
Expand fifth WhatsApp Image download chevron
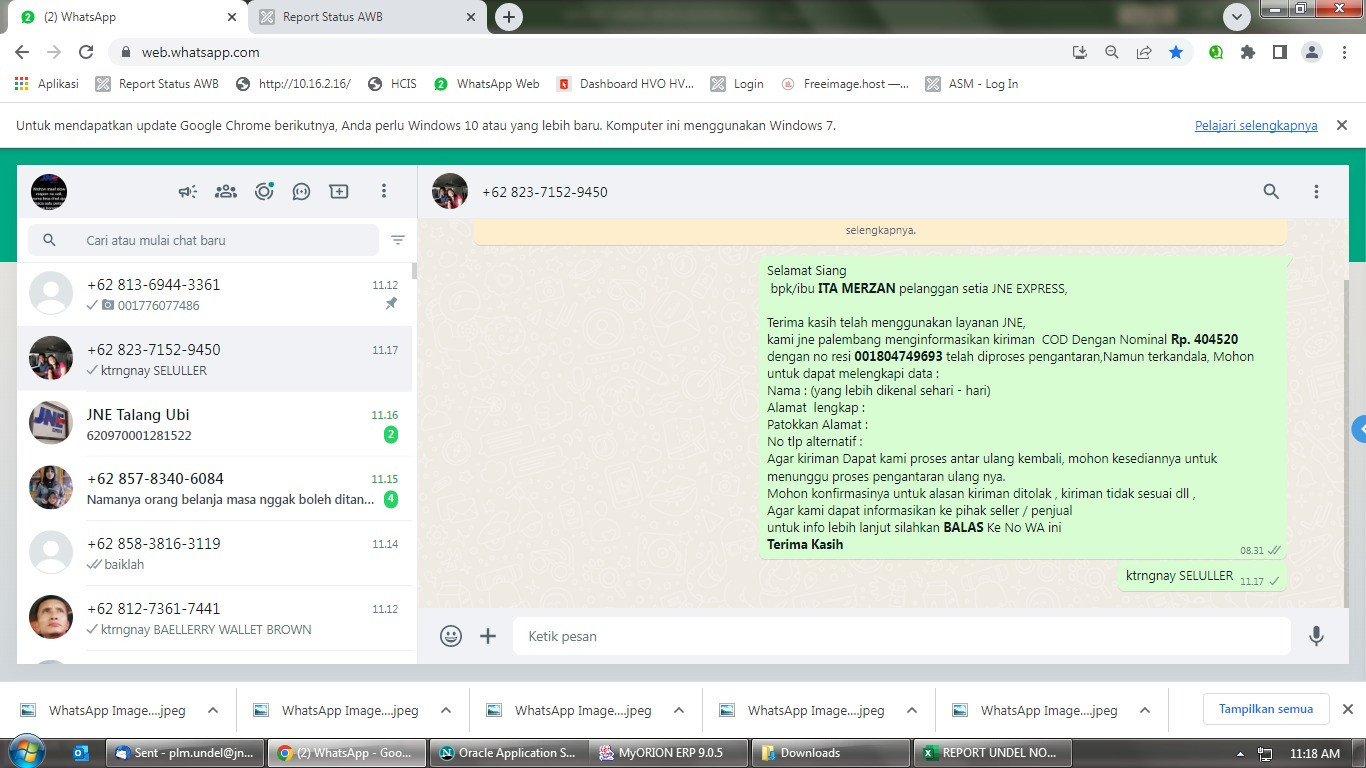1145,710
